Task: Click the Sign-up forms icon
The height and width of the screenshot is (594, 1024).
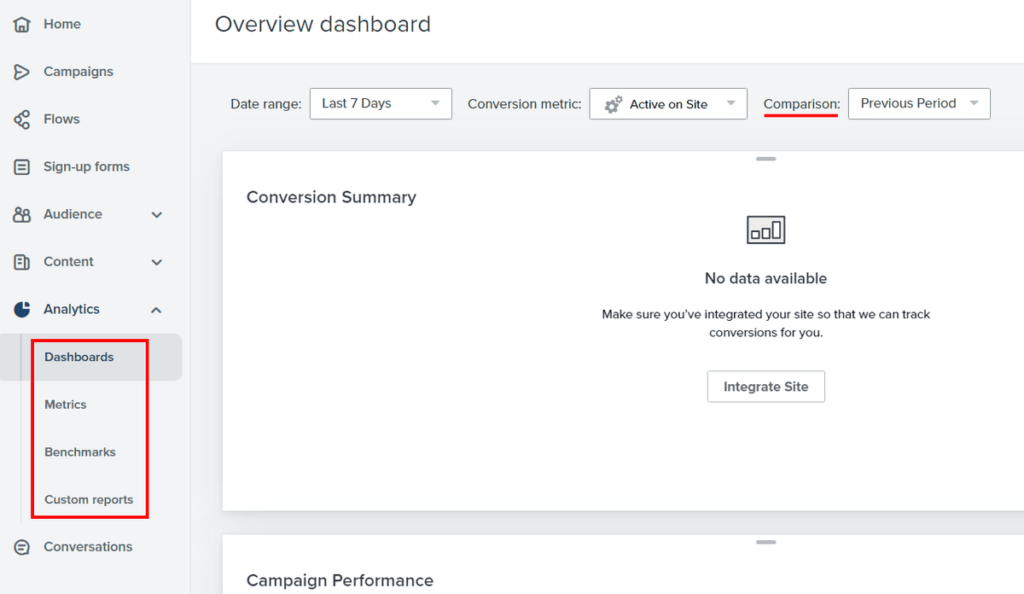Action: (21, 167)
